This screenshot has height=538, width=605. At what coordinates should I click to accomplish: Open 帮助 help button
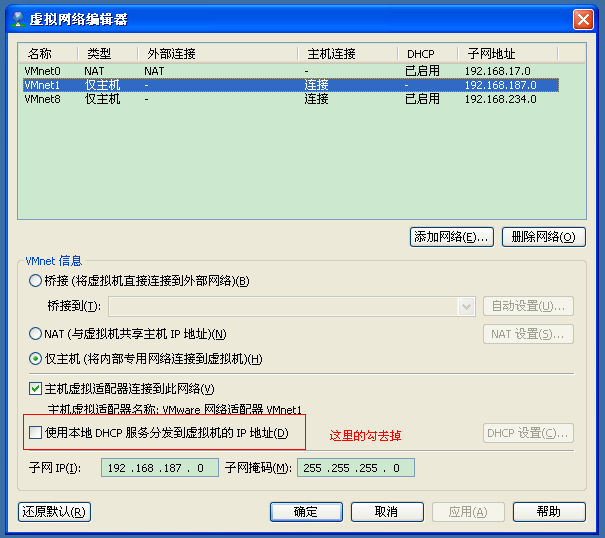549,512
